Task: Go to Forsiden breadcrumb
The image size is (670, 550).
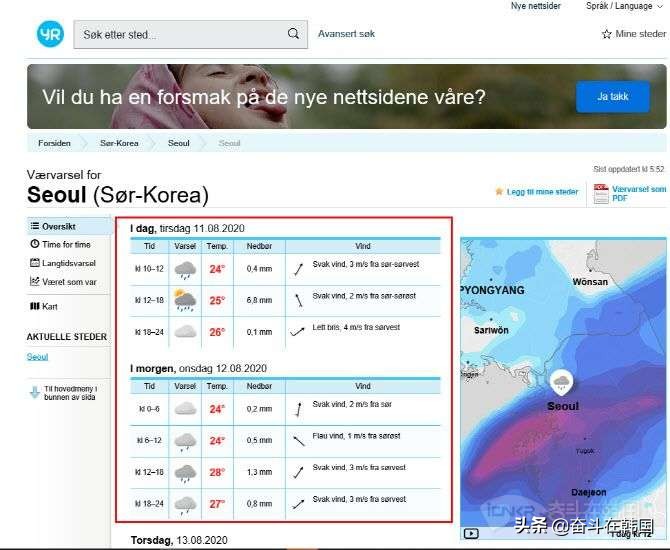Action: (x=54, y=143)
